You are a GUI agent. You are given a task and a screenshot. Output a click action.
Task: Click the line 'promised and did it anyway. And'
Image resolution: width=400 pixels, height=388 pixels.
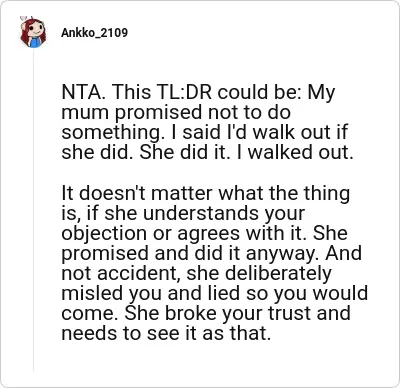pyautogui.click(x=212, y=253)
